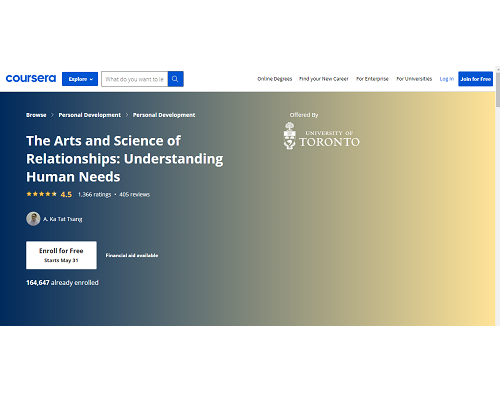
Task: Click Enroll for Free button
Action: click(x=61, y=255)
